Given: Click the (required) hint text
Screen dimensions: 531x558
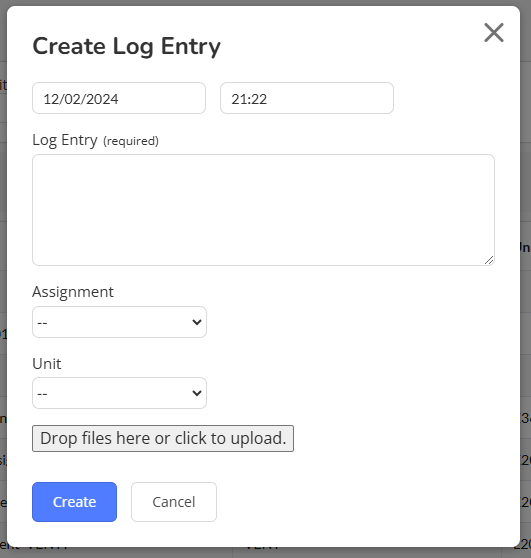Looking at the screenshot, I should (x=131, y=141).
